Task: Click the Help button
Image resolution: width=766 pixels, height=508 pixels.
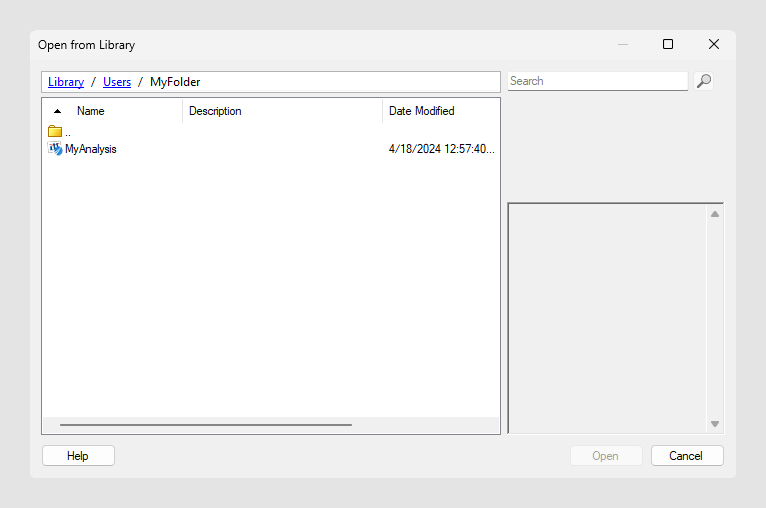Action: pyautogui.click(x=78, y=456)
